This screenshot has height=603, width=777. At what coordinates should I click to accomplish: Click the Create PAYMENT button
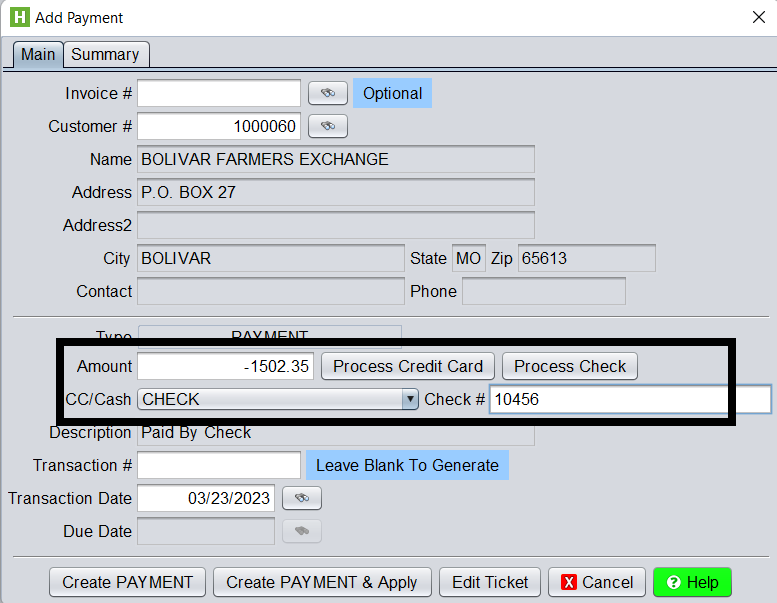(128, 582)
